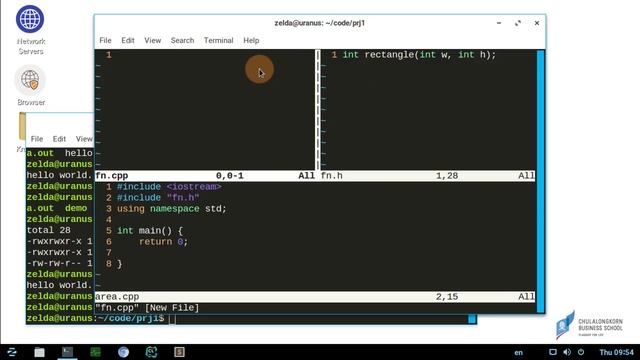Click the 'int main() {' line
This screenshot has height=360, width=640.
pyautogui.click(x=150, y=231)
